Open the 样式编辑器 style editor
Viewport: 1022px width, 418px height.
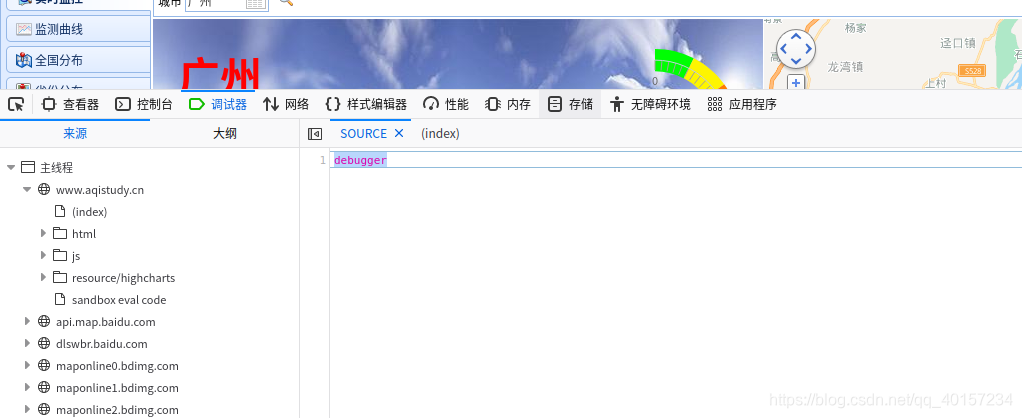tap(366, 104)
